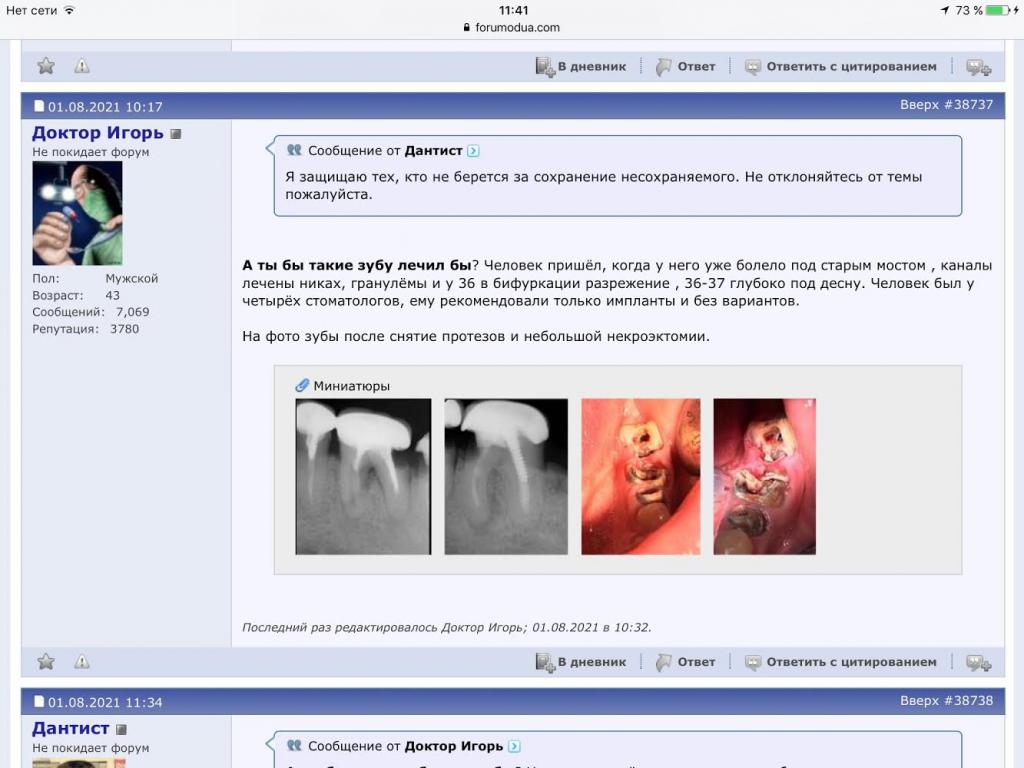1024x768 pixels.
Task: Click 'Ответ' button under Доктор Игорь's post
Action: pyautogui.click(x=686, y=662)
